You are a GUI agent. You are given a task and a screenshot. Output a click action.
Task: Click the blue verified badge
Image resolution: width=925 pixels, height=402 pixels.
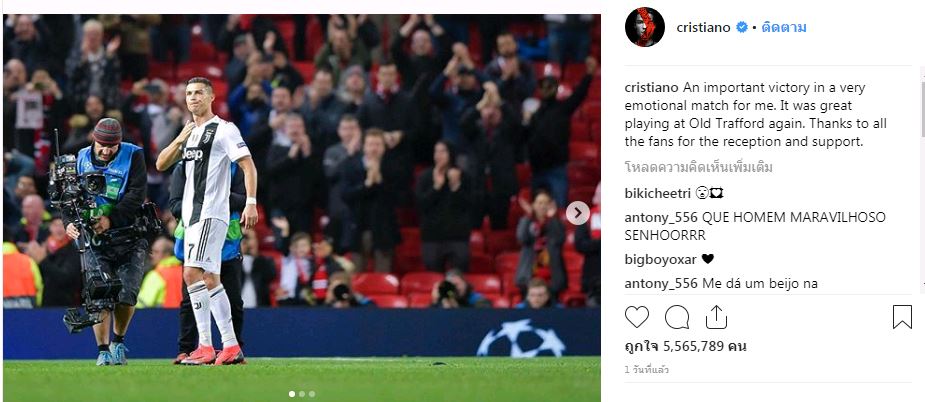(x=742, y=28)
